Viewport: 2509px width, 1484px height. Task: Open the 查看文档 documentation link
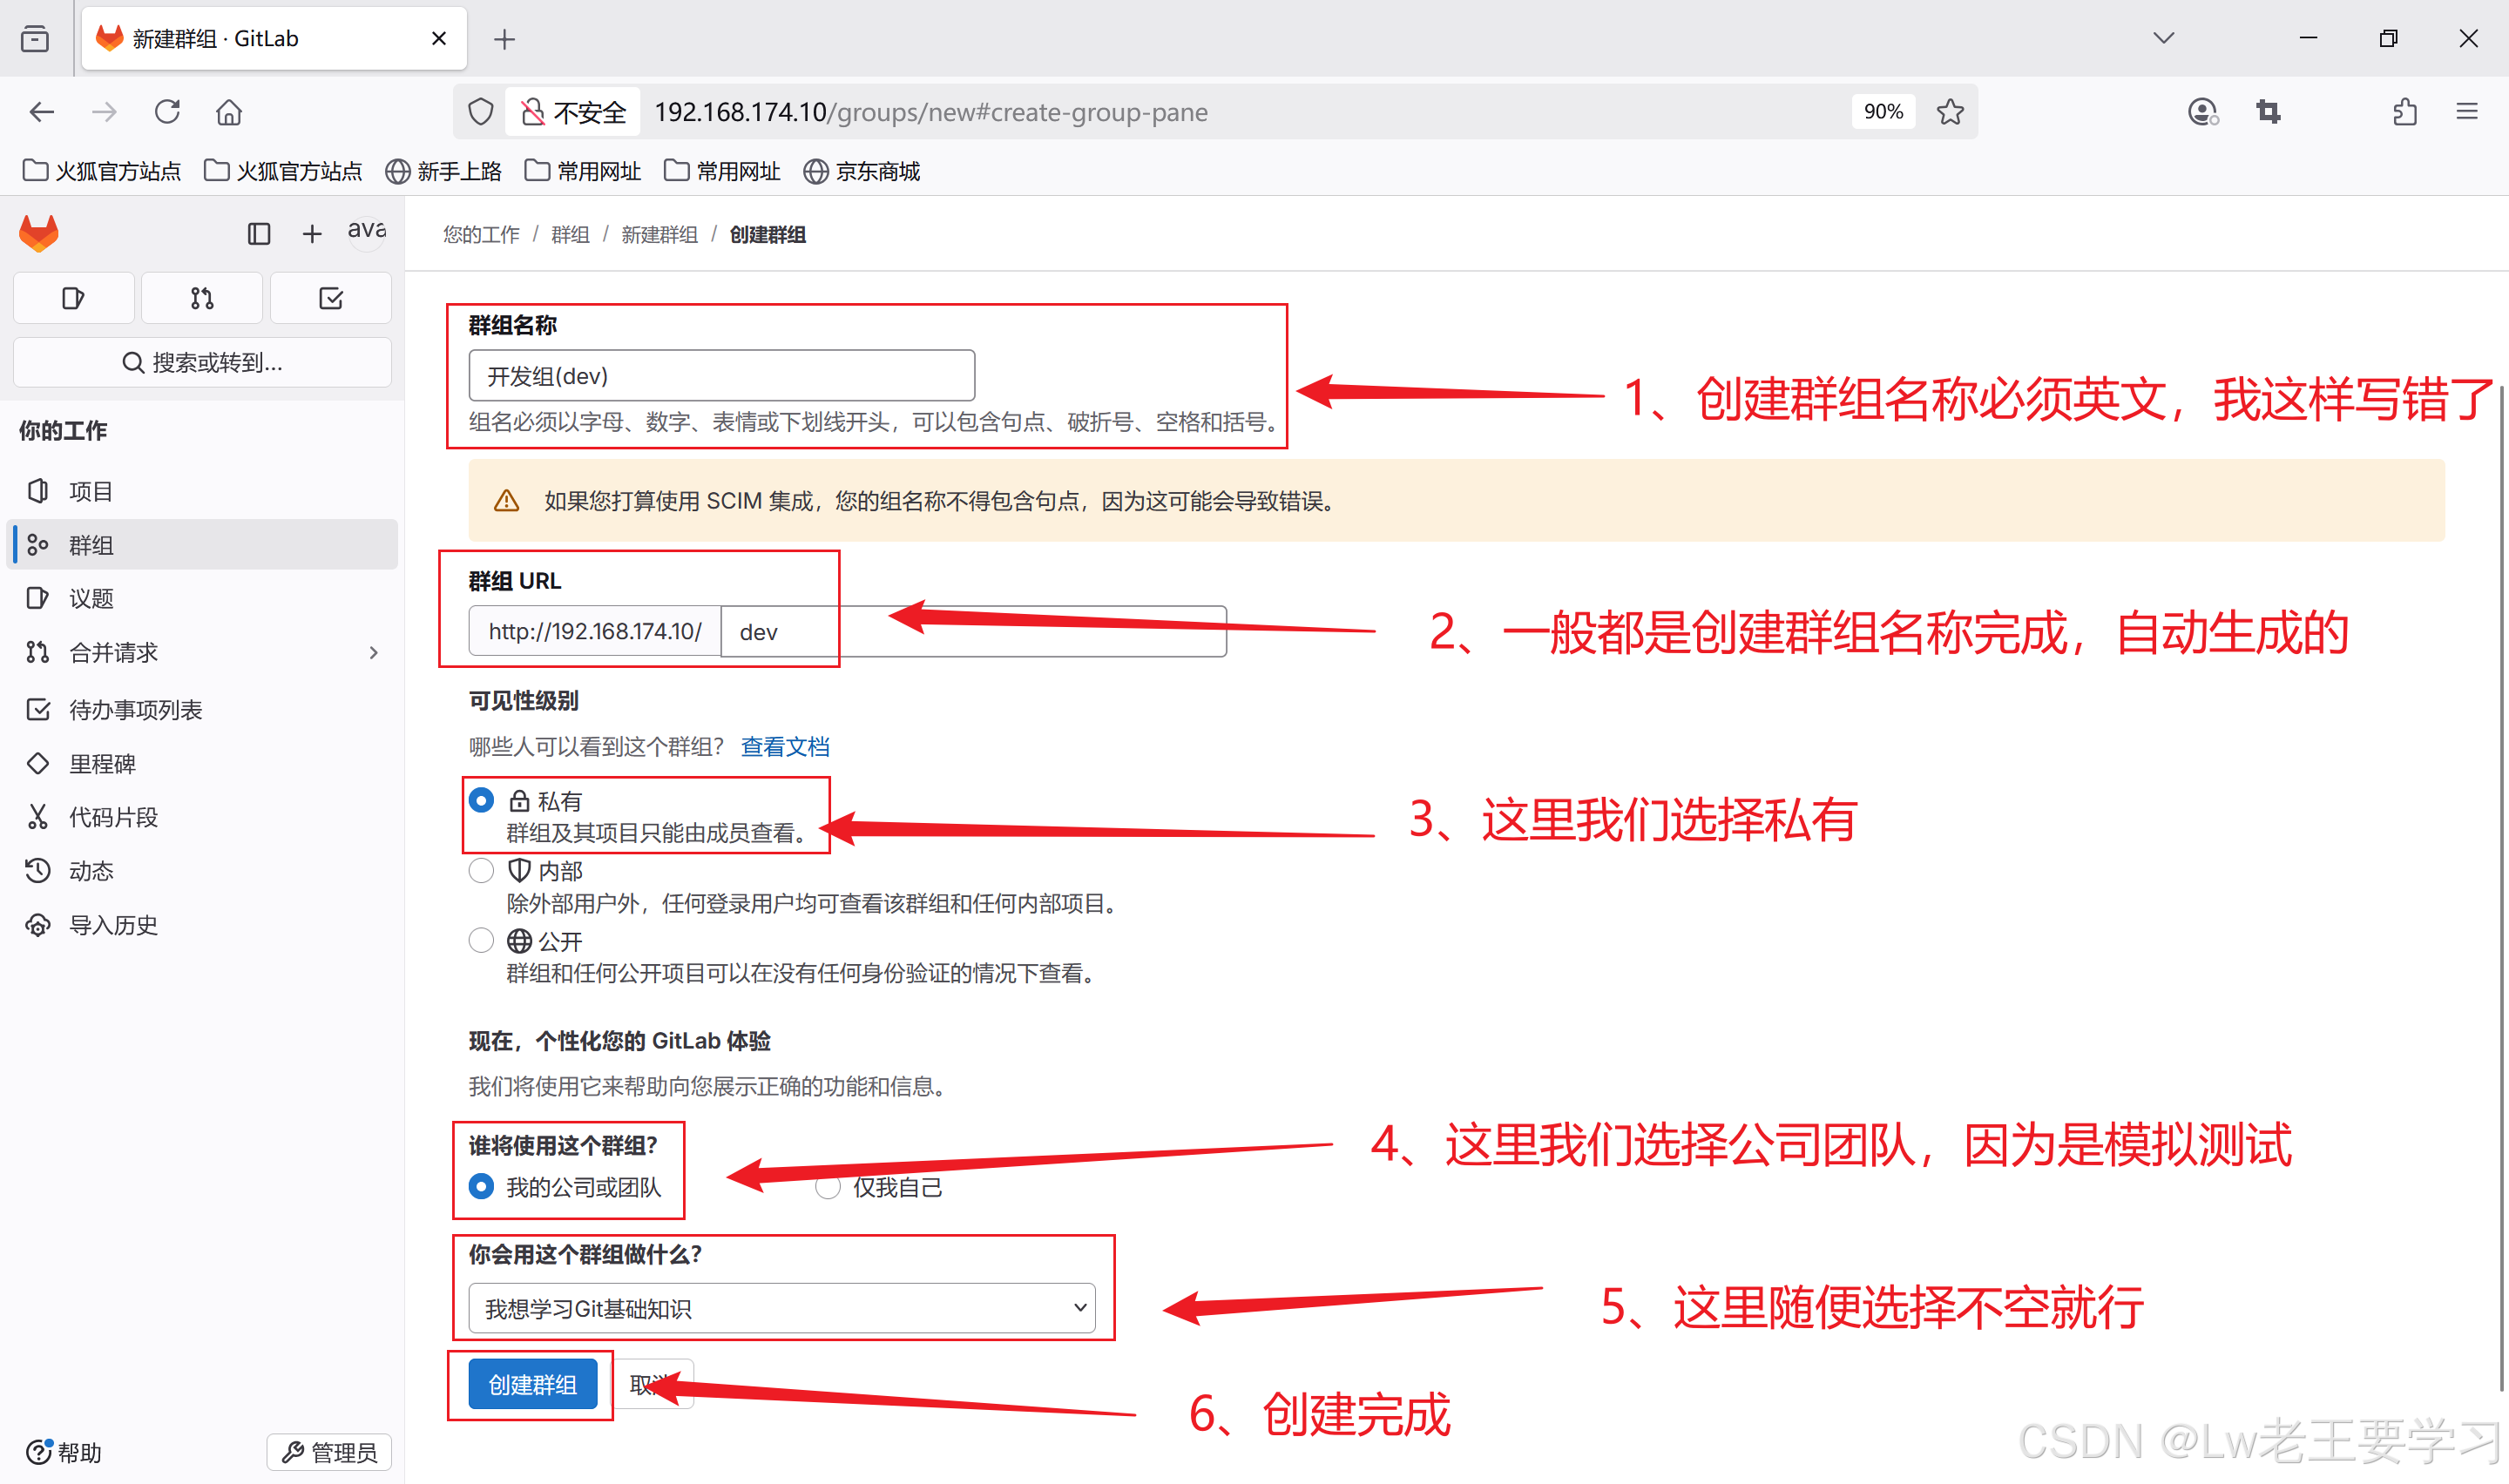coord(784,746)
